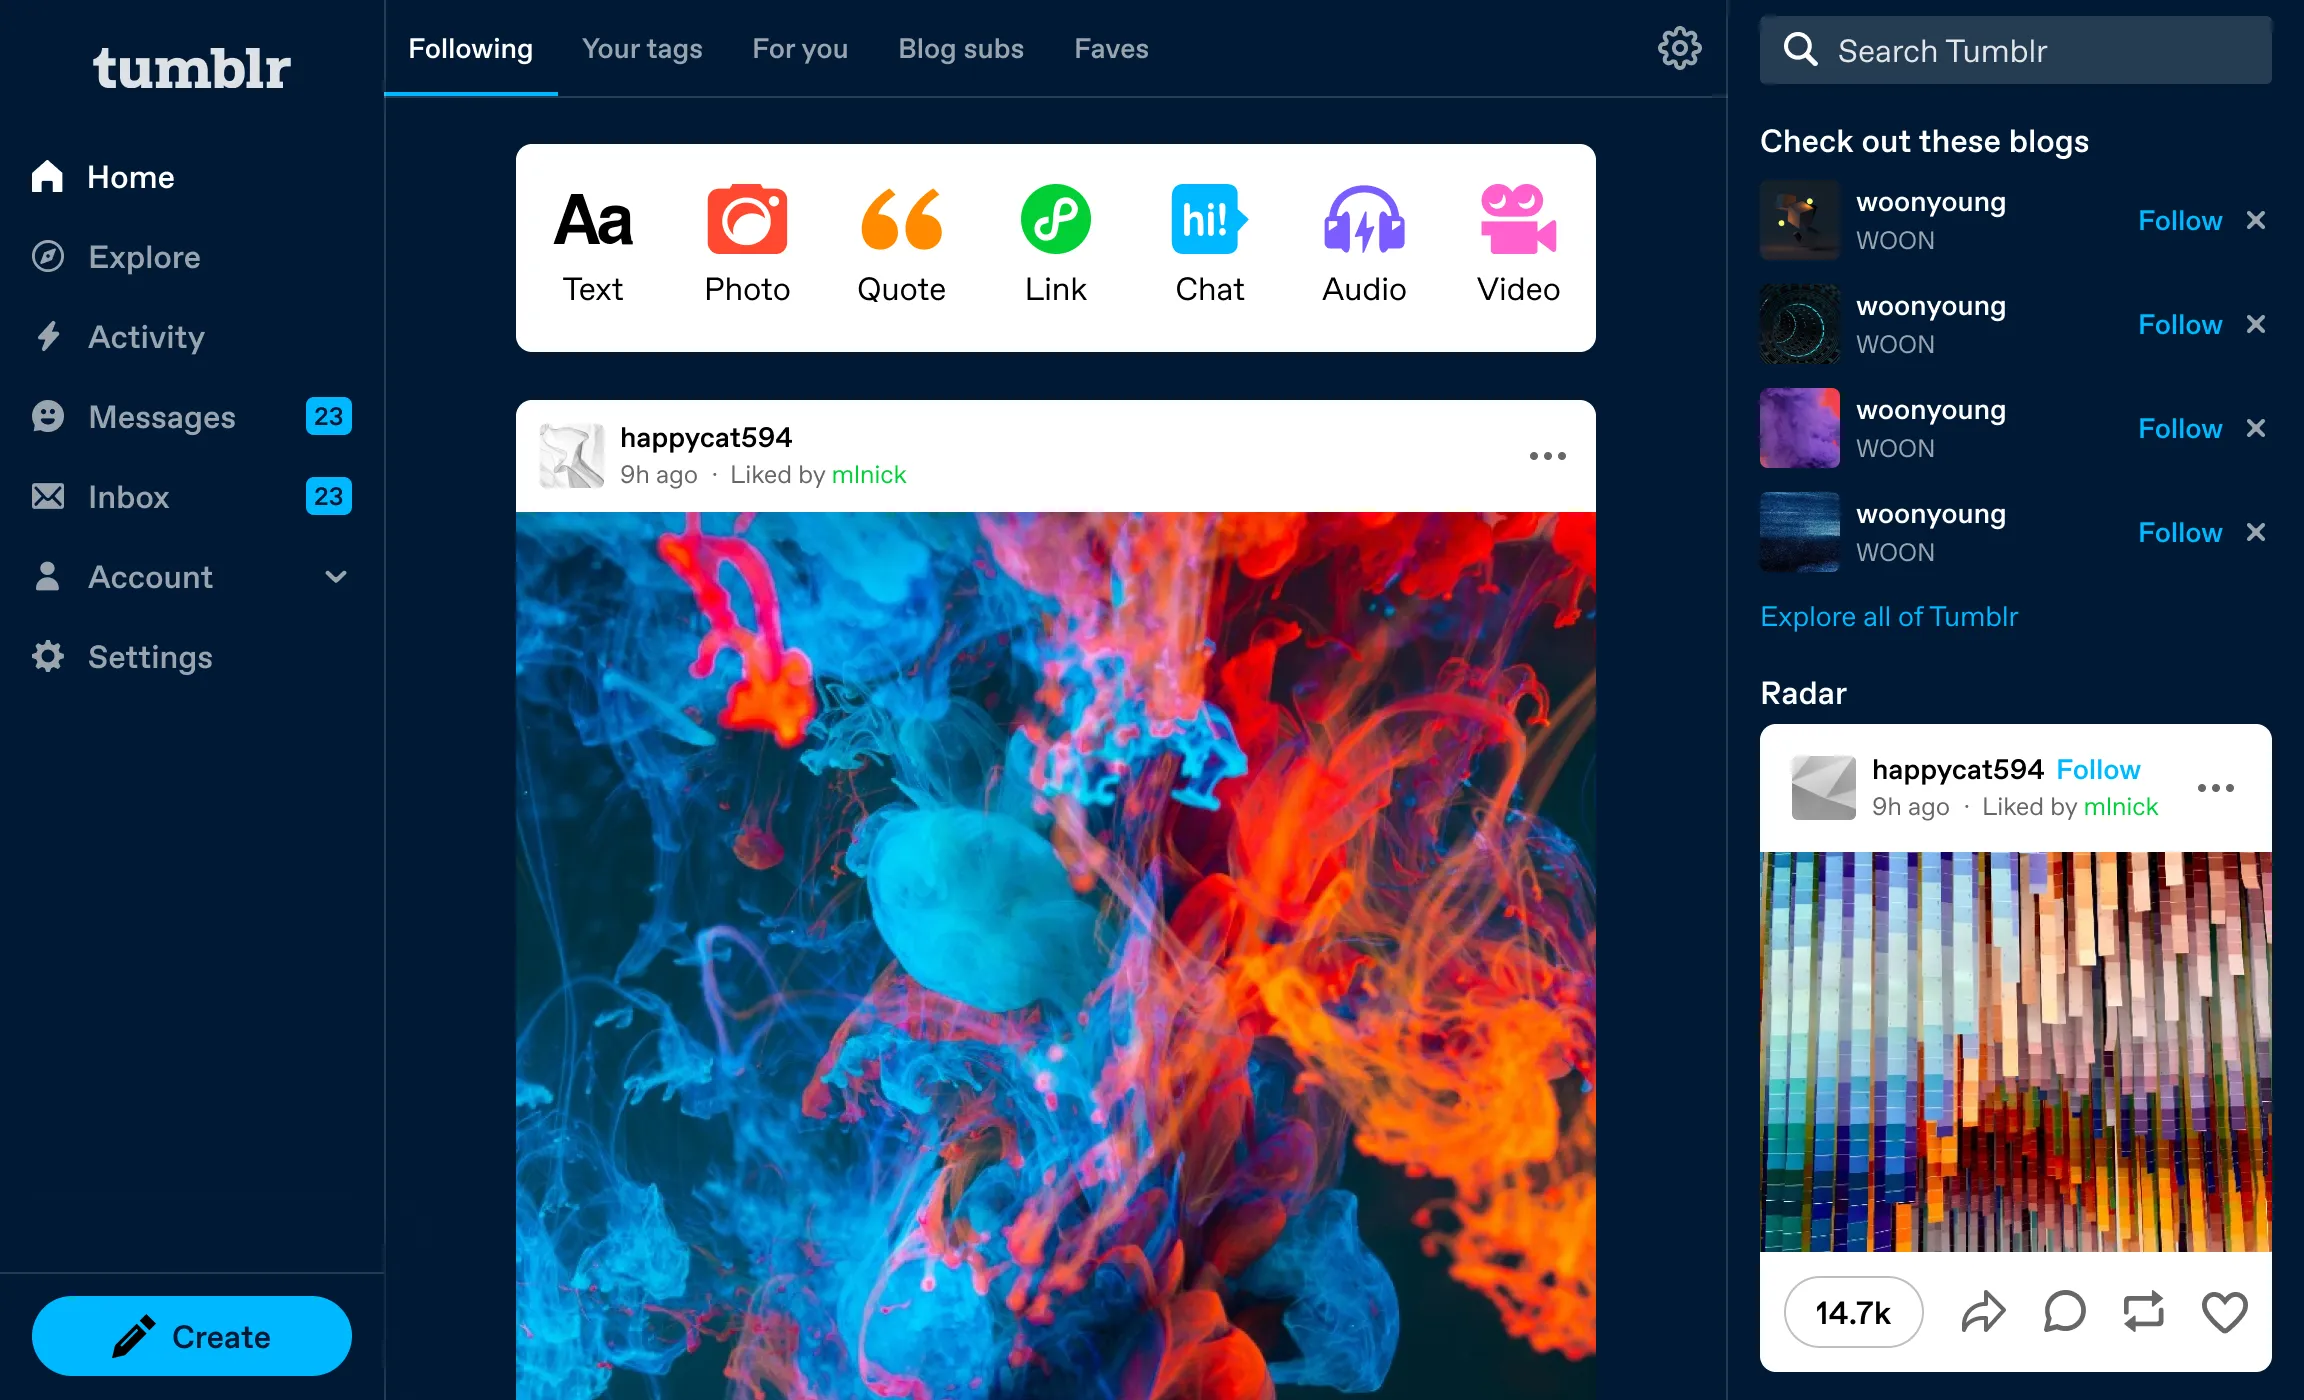Create a Link post

(1055, 246)
